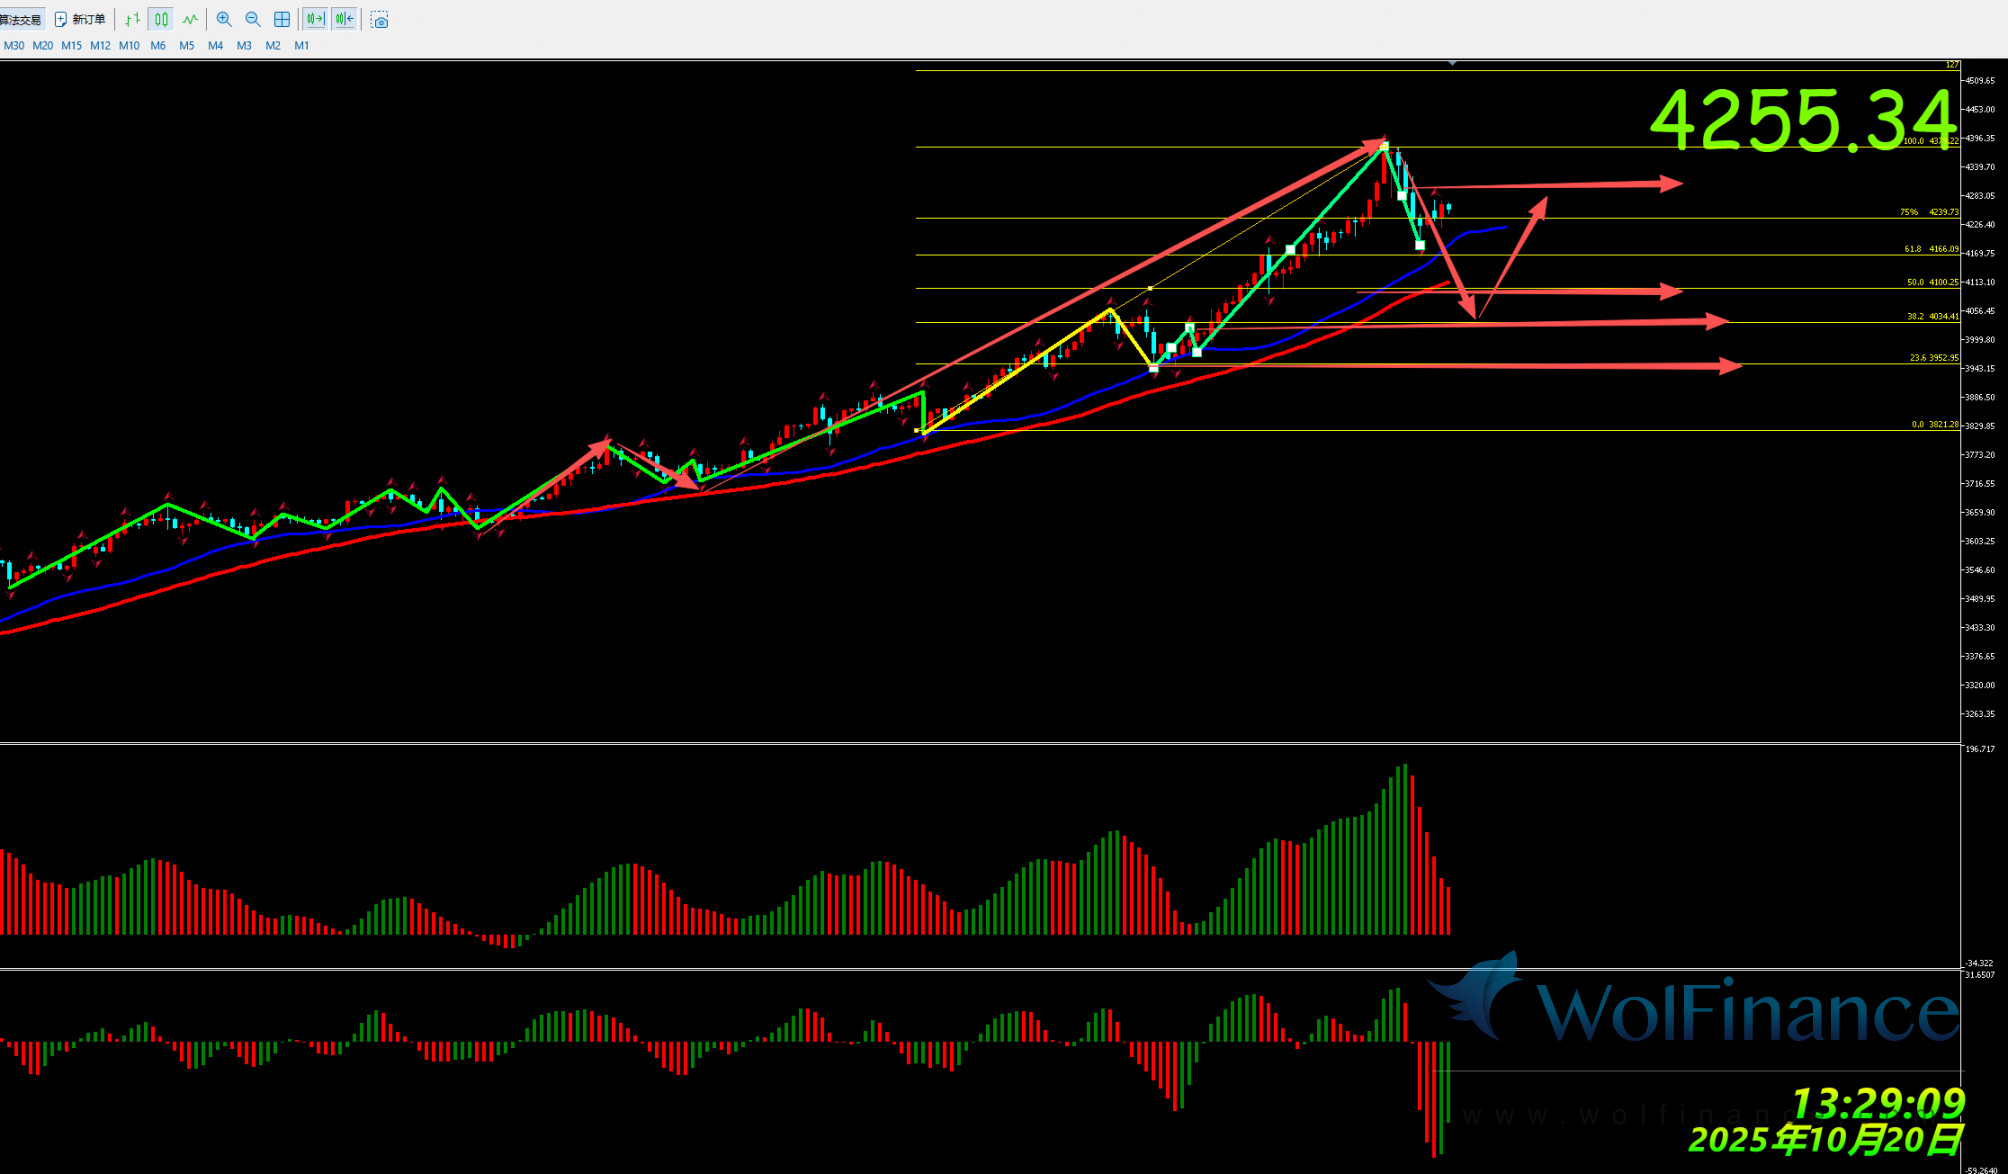The width and height of the screenshot is (2008, 1174).
Task: Tile windows with the grid icon
Action: tap(282, 19)
